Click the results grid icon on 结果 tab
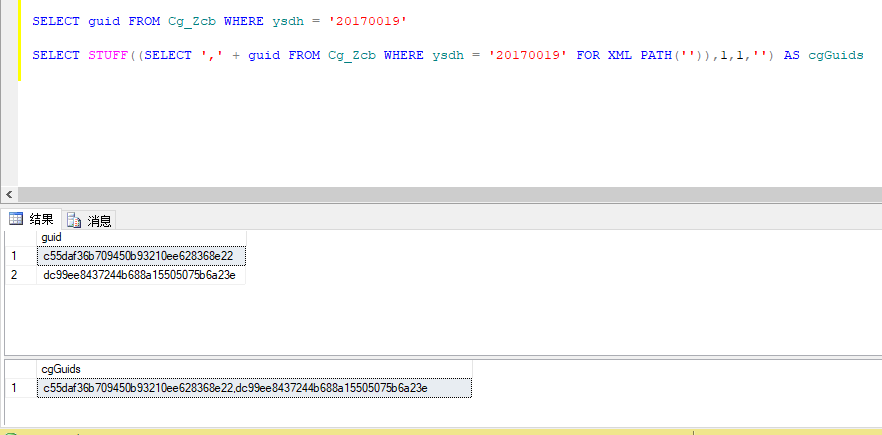 coord(16,219)
